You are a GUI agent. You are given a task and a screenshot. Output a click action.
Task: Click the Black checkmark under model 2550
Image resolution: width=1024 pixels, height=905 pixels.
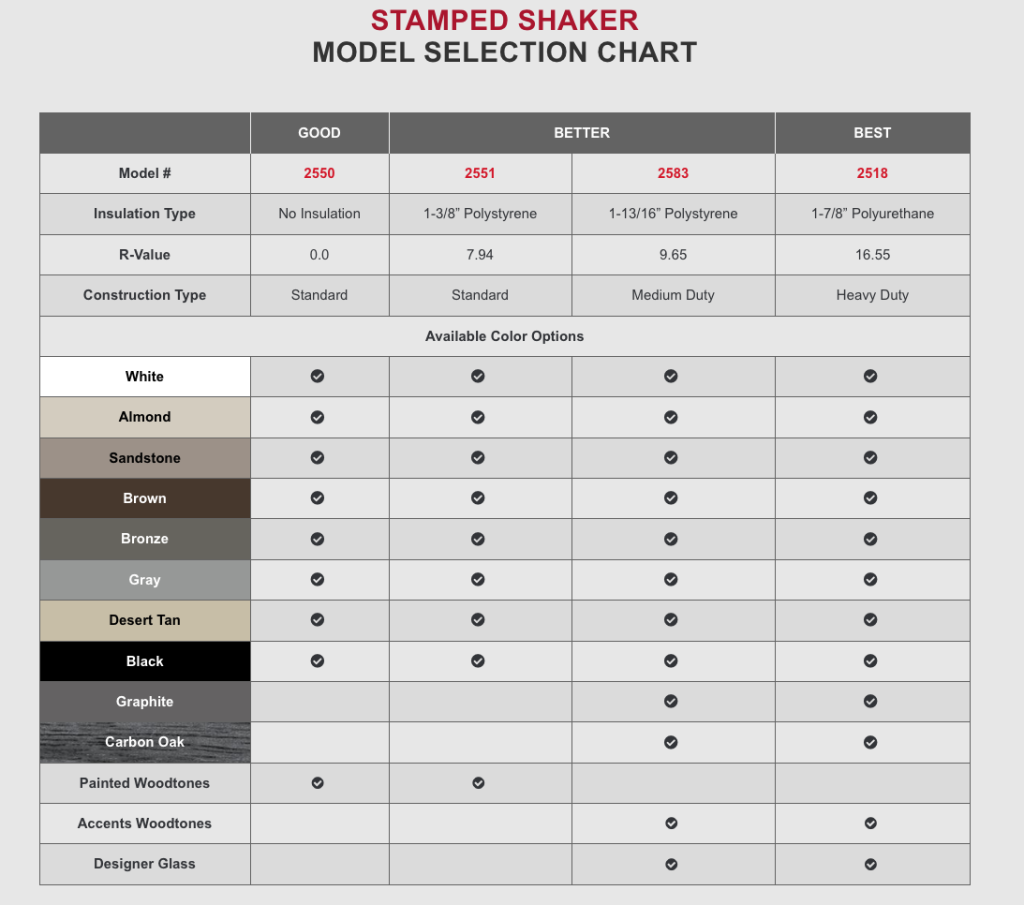[317, 661]
